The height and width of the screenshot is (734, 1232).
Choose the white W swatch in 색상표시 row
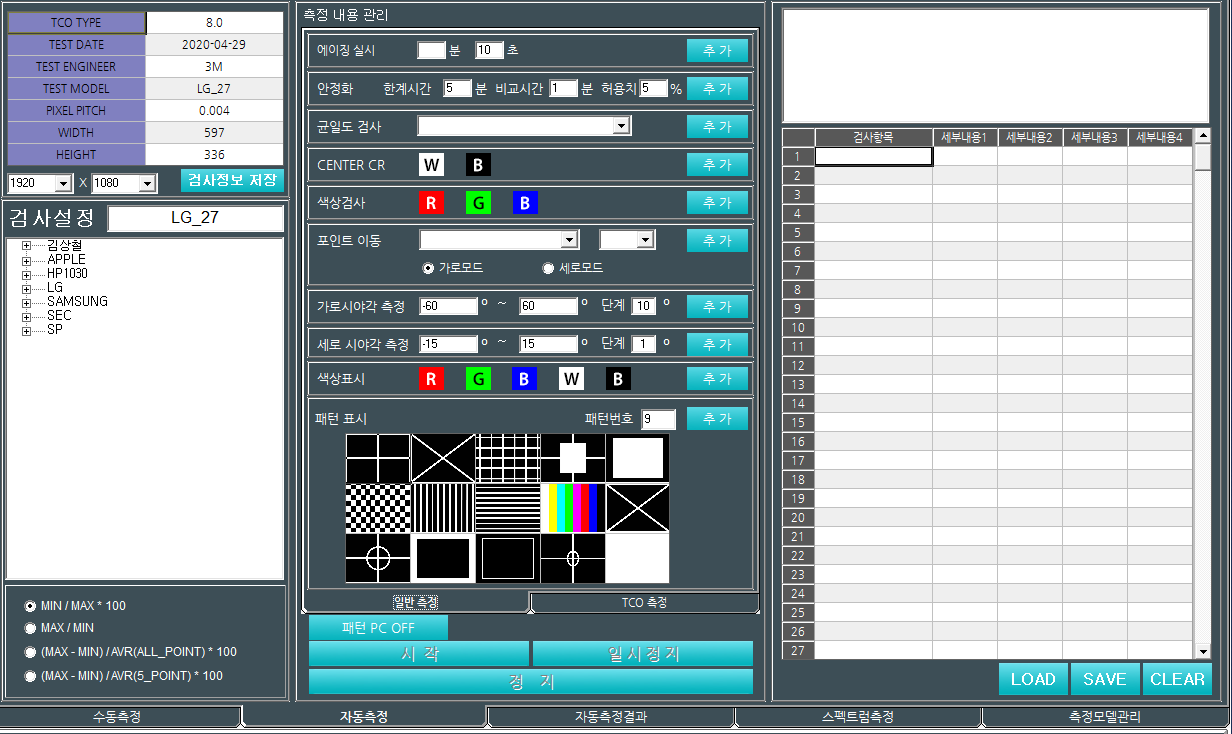point(571,379)
